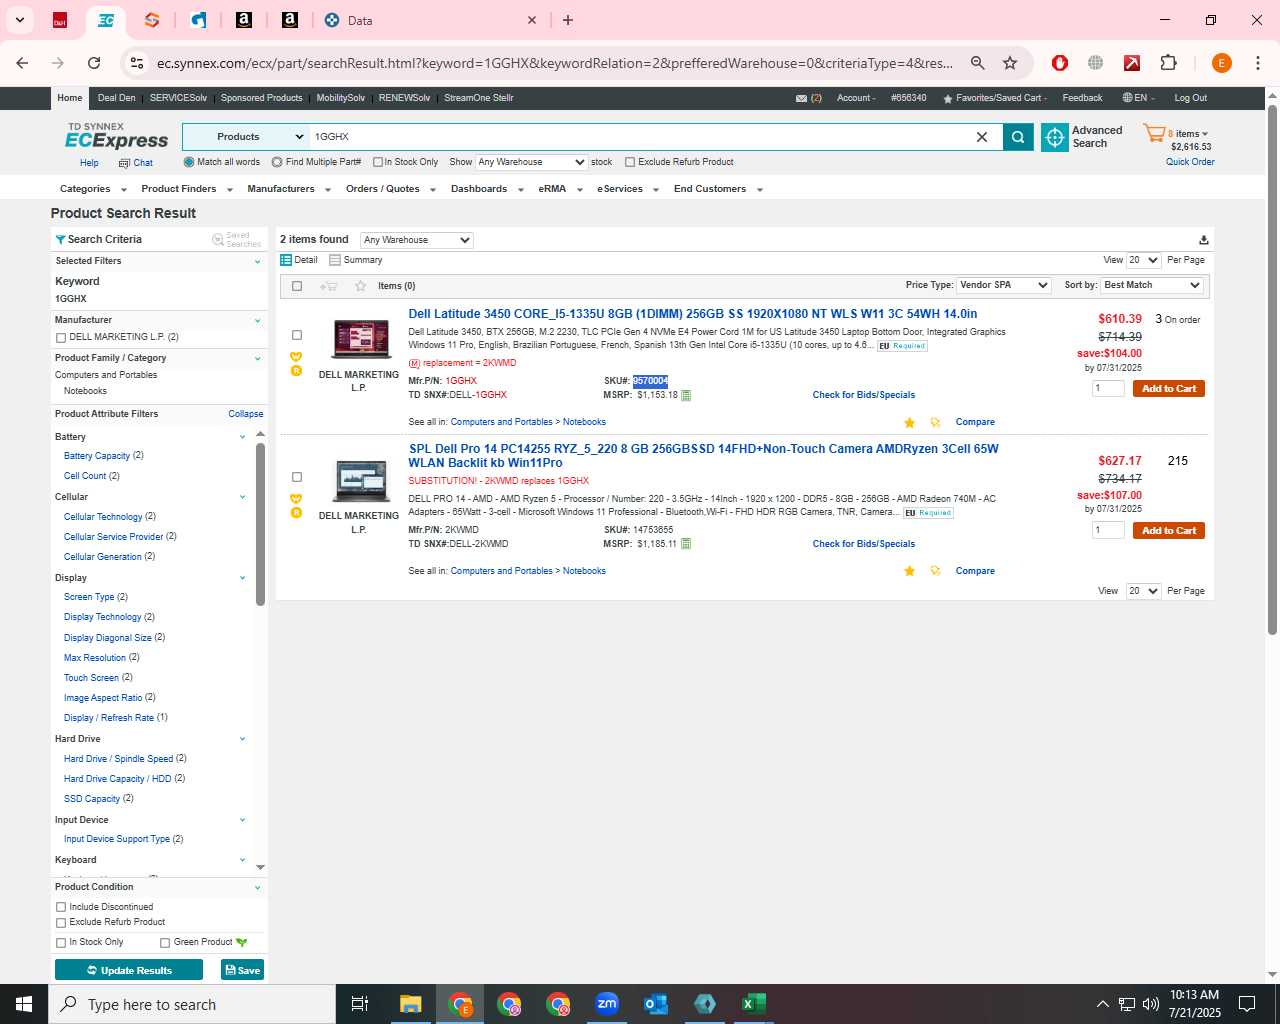Click the favorite star for Dell Latitude 3450

point(909,422)
